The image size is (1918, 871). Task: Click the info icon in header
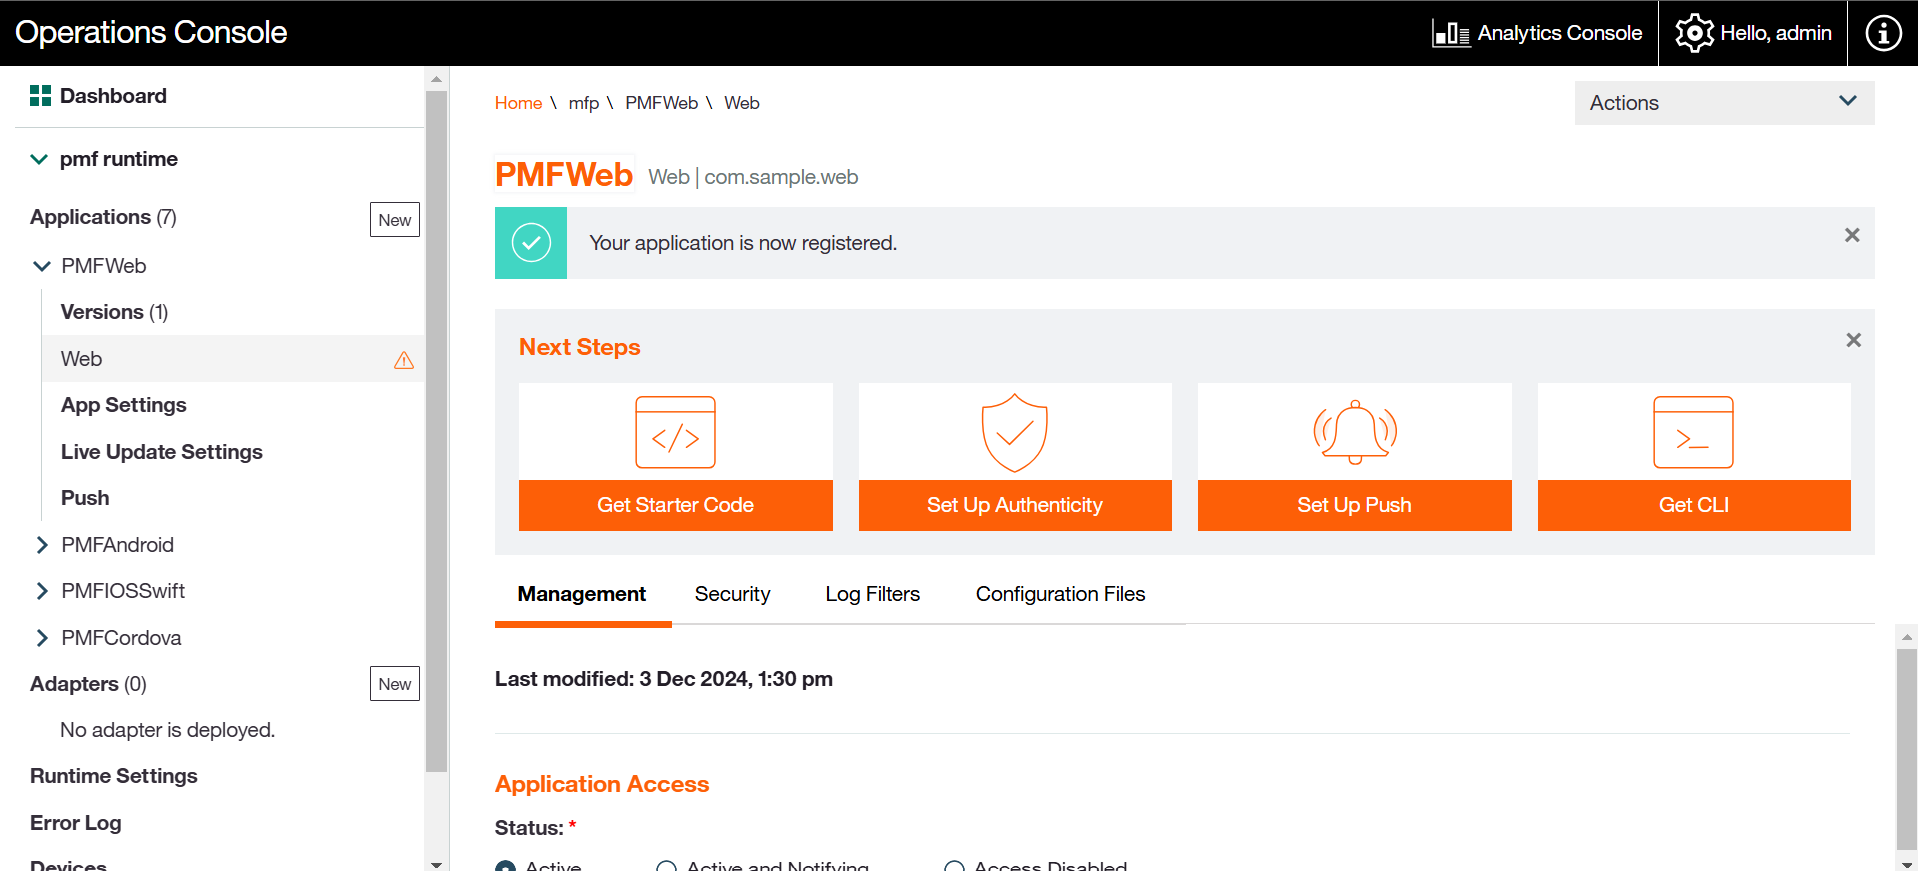click(1883, 33)
